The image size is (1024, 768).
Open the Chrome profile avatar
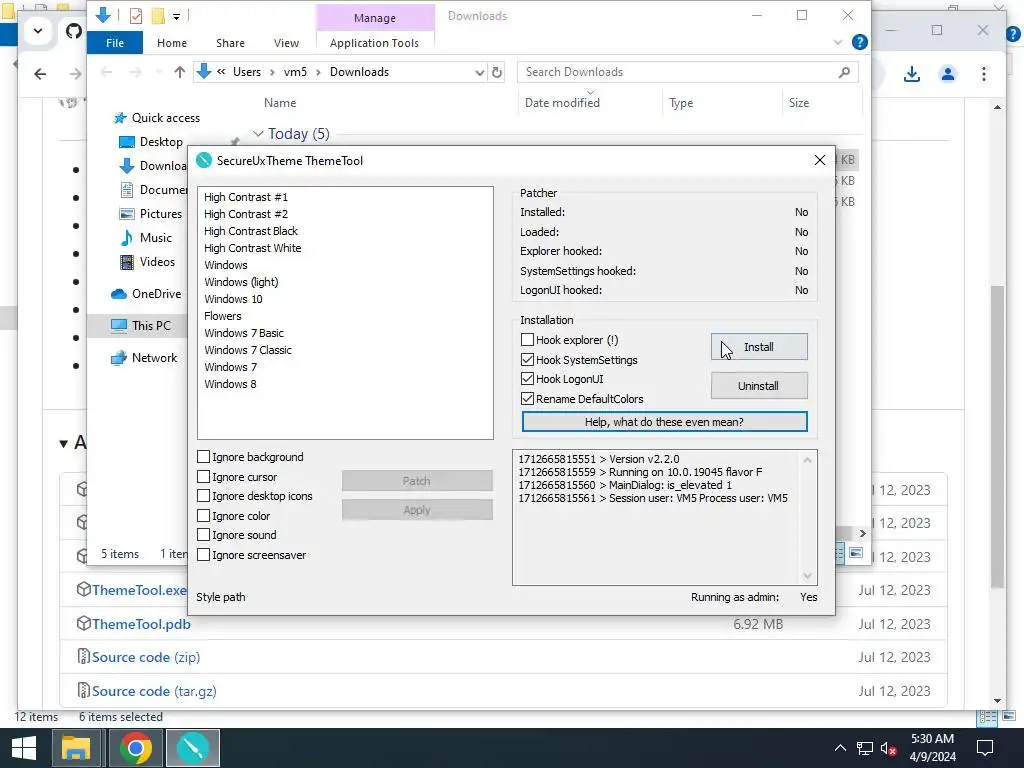click(x=948, y=74)
